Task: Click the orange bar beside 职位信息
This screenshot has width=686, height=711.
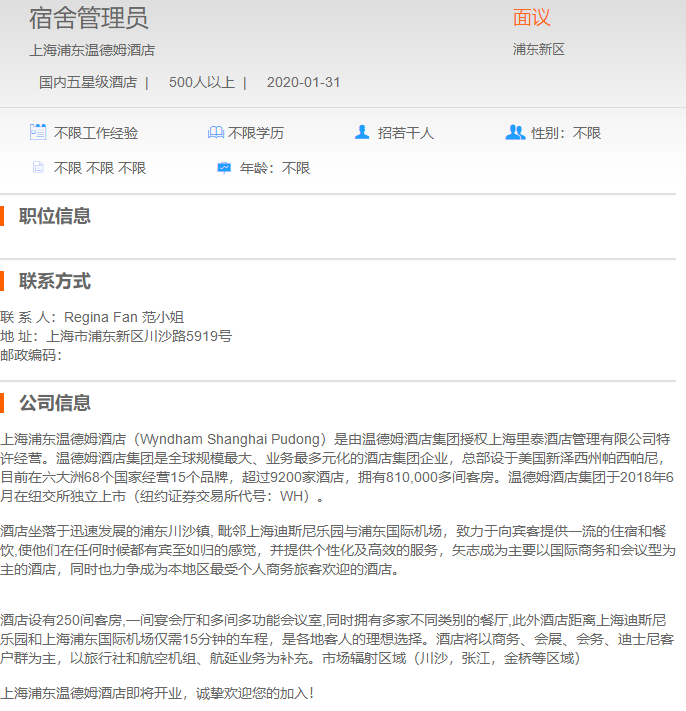Action: click(3, 216)
